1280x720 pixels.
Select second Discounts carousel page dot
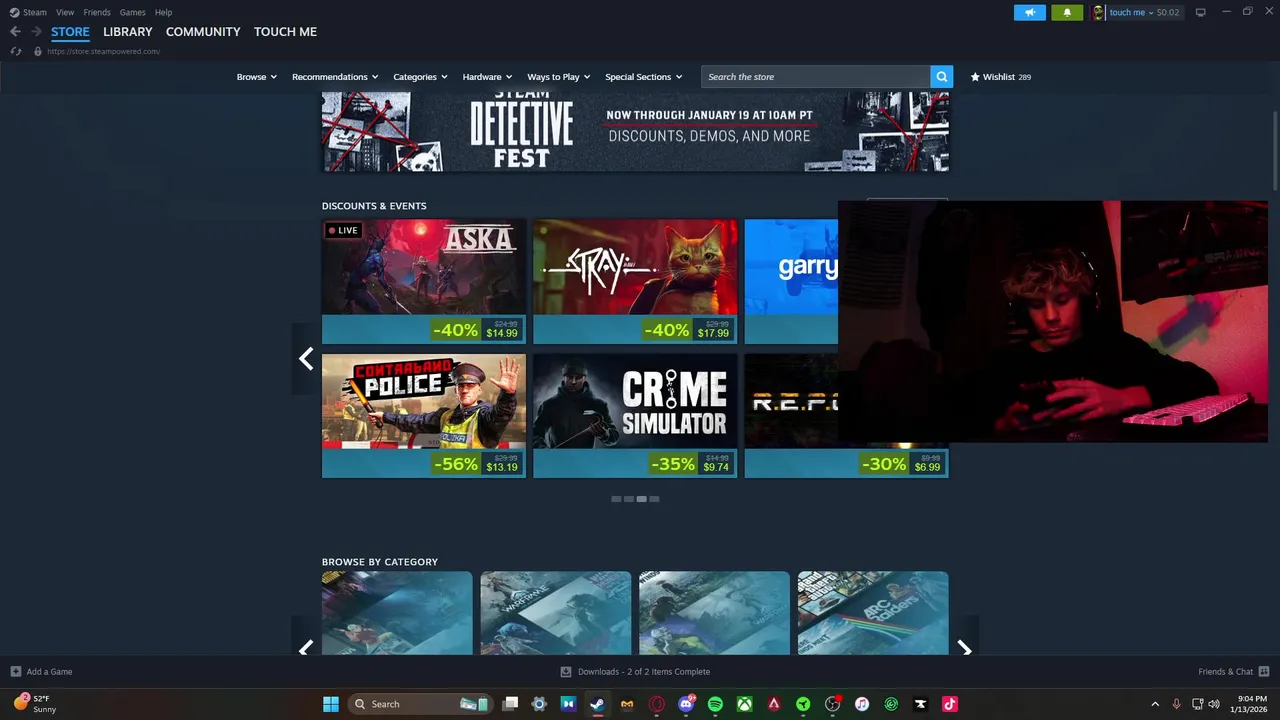point(629,499)
